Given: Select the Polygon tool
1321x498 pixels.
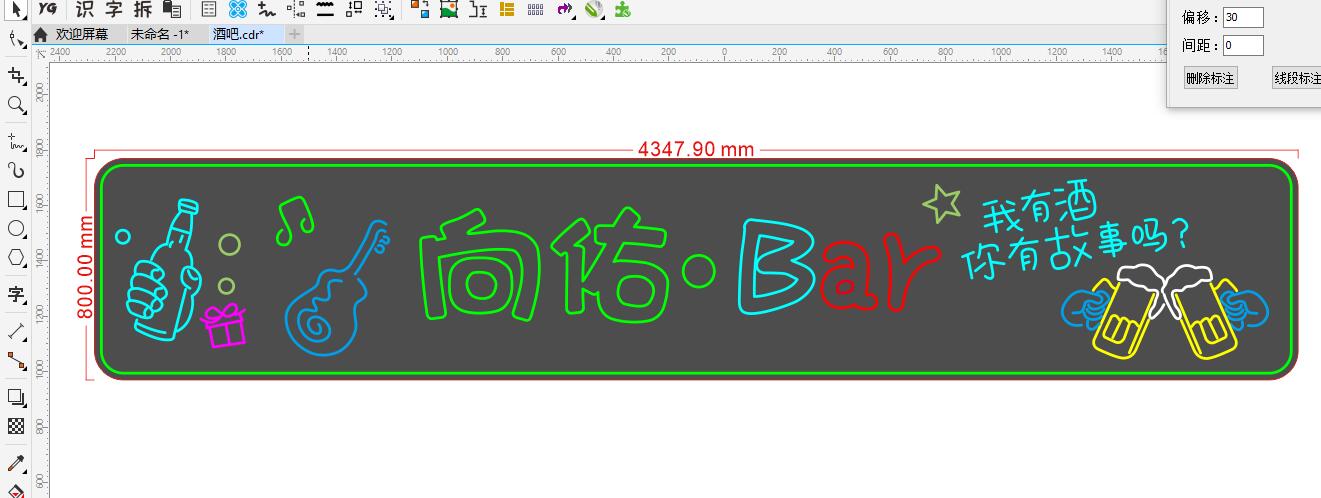Looking at the screenshot, I should point(16,258).
